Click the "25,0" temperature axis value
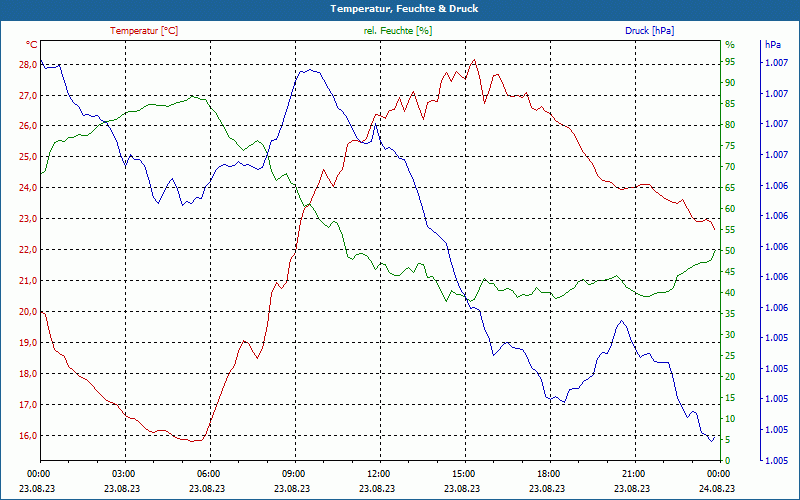This screenshot has height=500, width=800. click(28, 157)
